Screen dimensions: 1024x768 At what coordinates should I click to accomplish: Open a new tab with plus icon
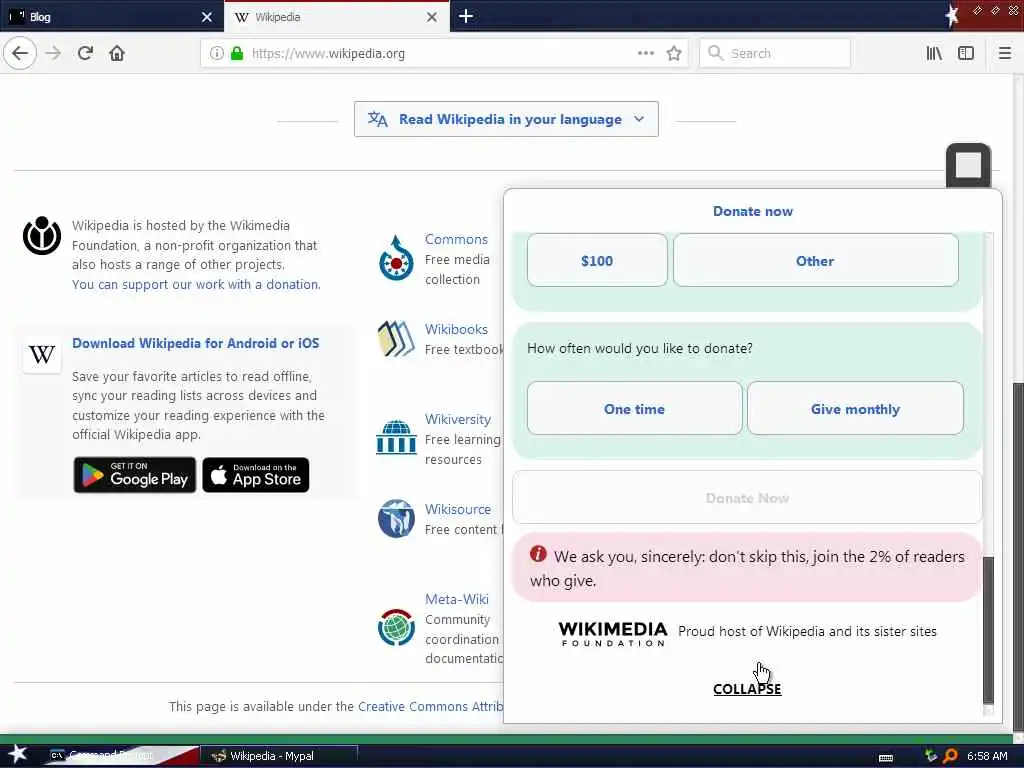pos(466,16)
